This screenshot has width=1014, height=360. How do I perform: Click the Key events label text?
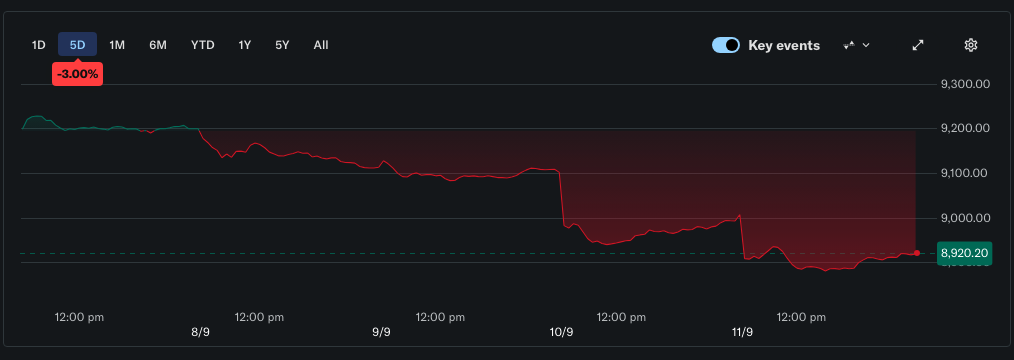784,45
